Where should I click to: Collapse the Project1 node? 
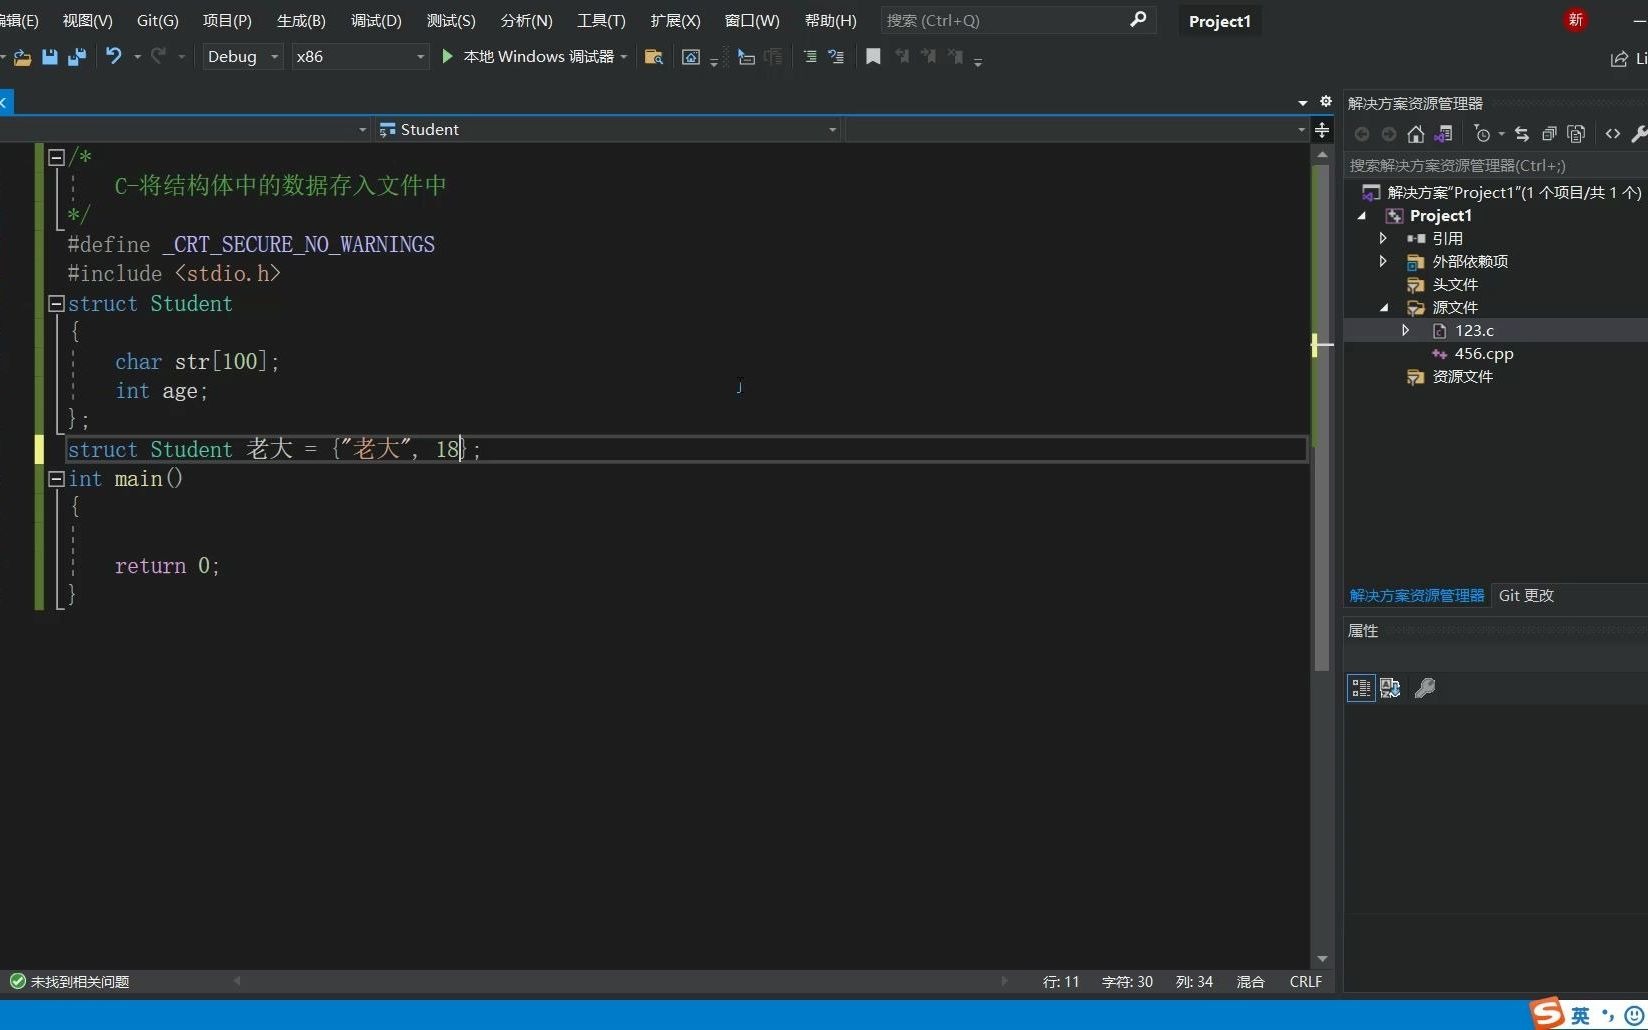pos(1362,216)
